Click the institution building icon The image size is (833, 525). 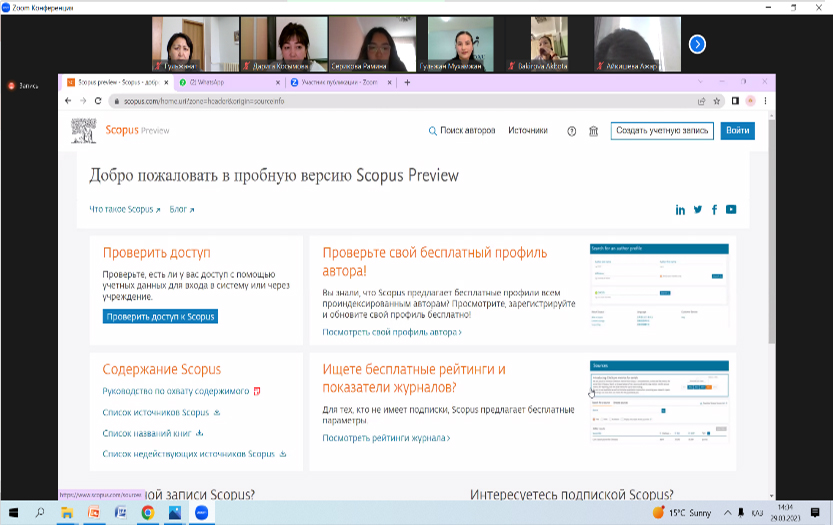point(593,131)
